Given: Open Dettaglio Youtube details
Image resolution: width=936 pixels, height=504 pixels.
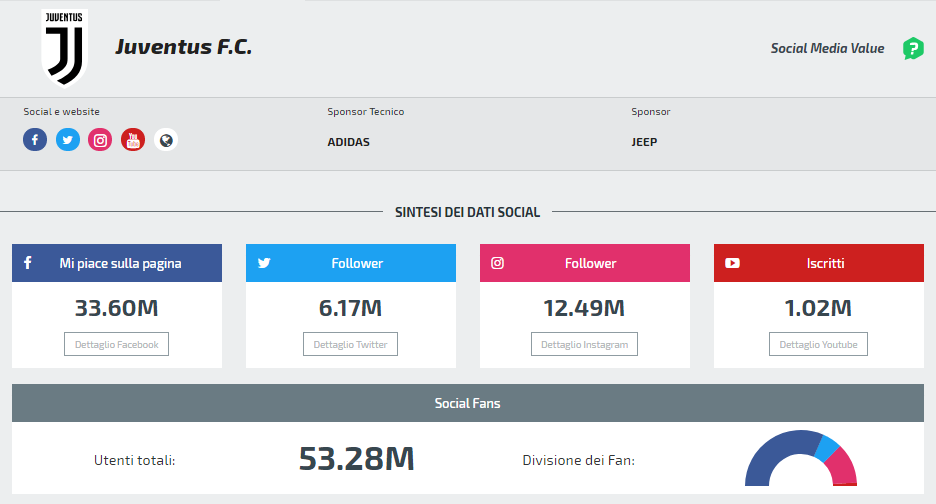Looking at the screenshot, I should coord(818,344).
